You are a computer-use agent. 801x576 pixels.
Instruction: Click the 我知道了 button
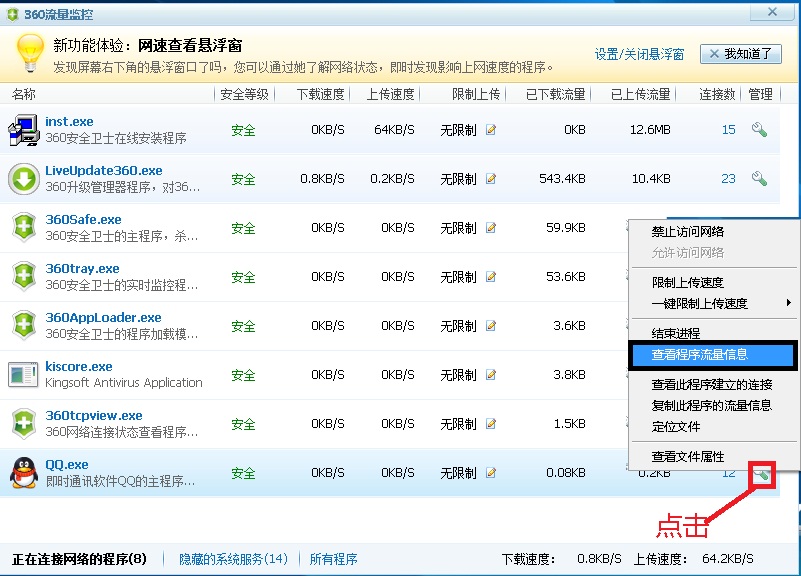741,54
